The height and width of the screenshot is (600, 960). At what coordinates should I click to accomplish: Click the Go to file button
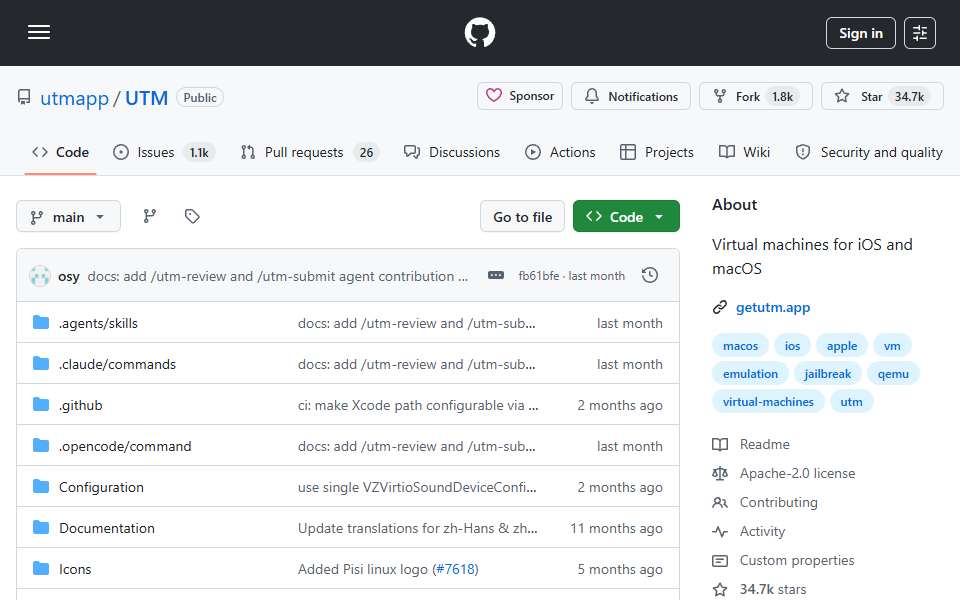pyautogui.click(x=522, y=217)
